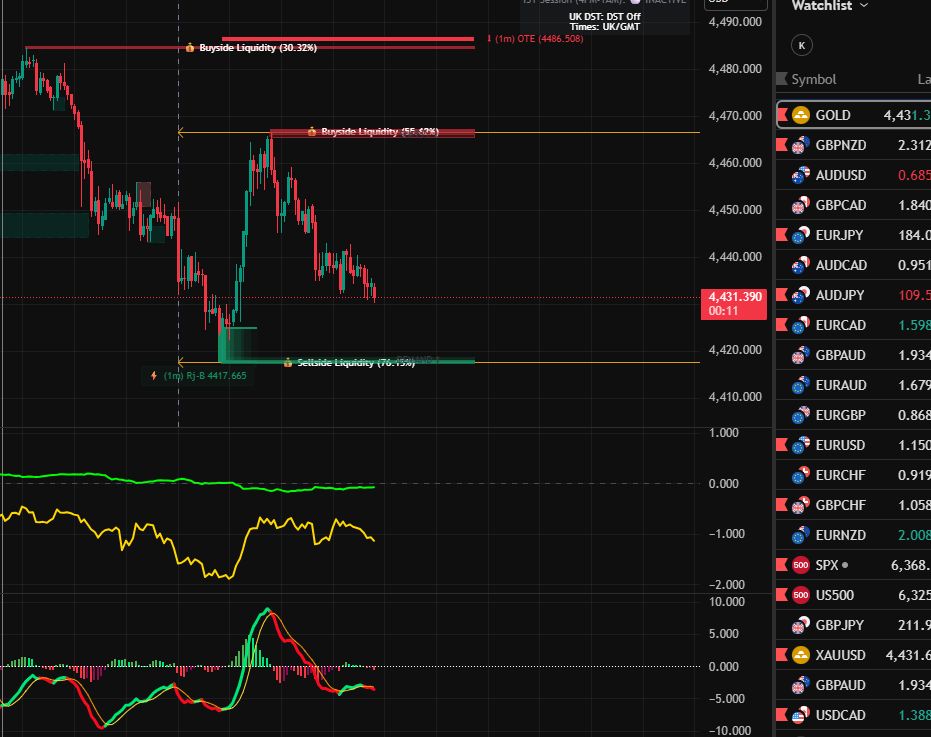Sort watchlist by the Symbol column header

pyautogui.click(x=813, y=79)
